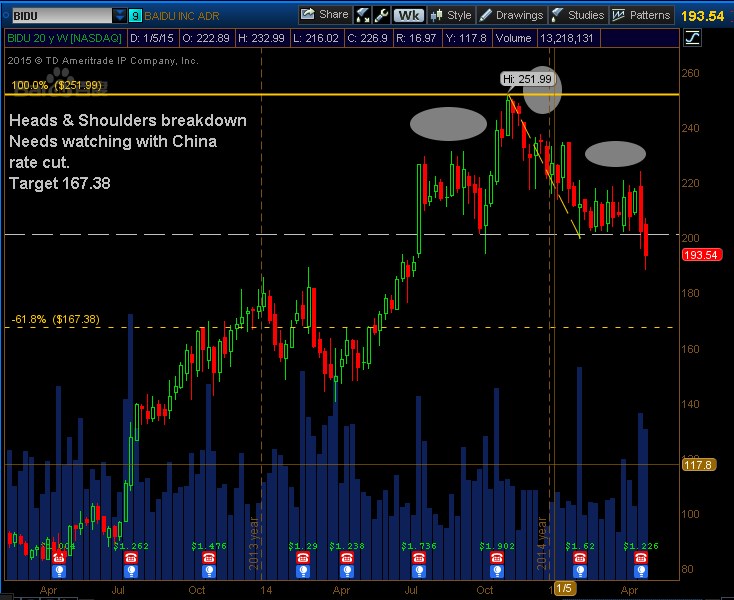Click the BIDU symbol input field
Screen dimensions: 734x600
[x=62, y=16]
